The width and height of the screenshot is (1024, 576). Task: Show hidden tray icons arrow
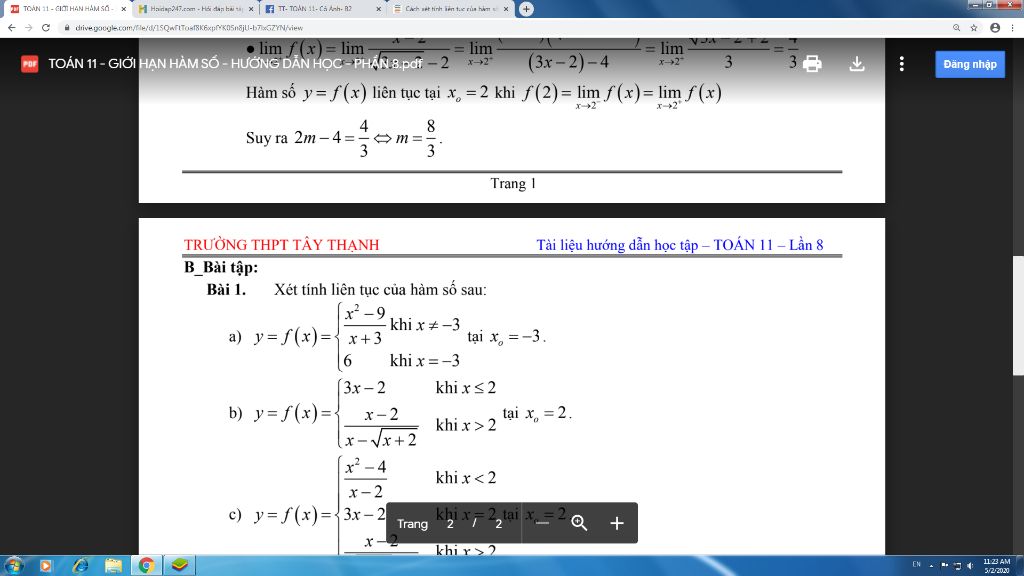click(x=931, y=566)
